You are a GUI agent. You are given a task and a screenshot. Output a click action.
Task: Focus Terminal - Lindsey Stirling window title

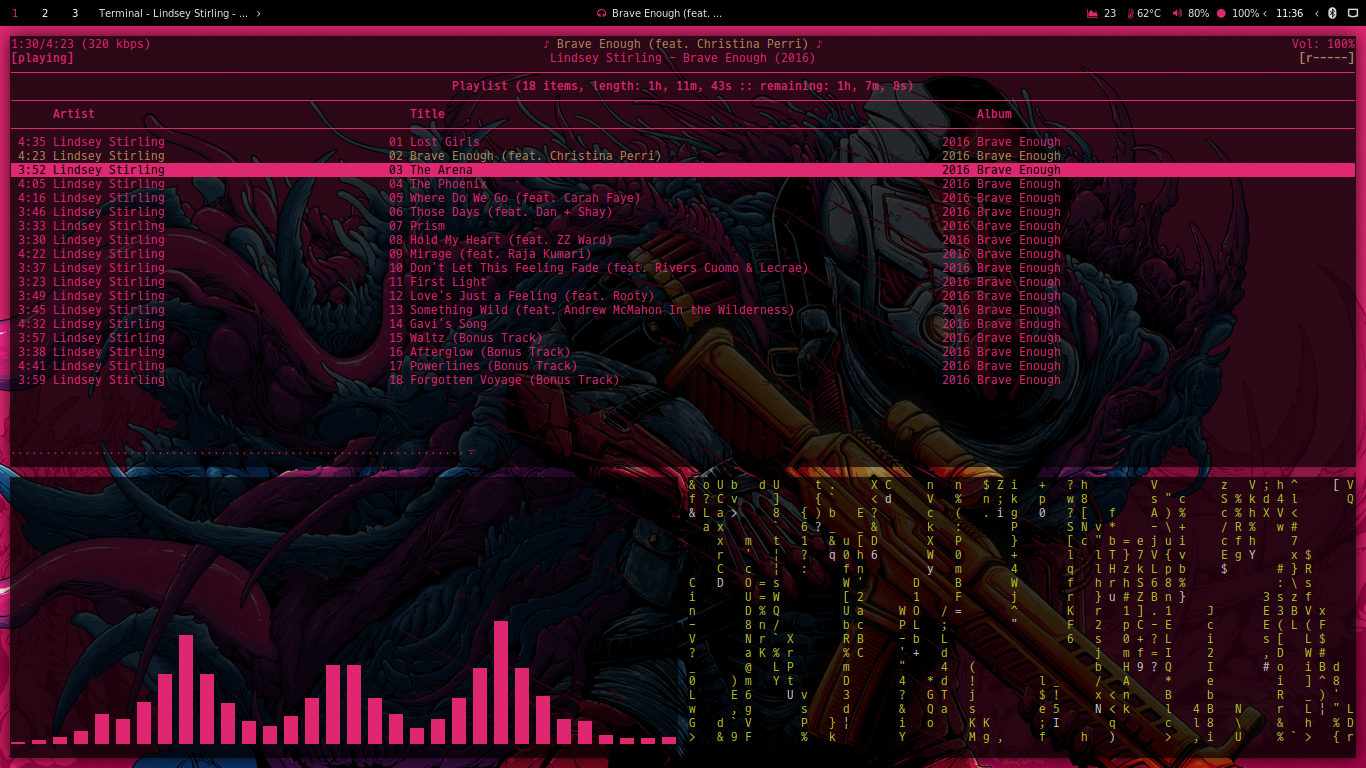pyautogui.click(x=173, y=13)
